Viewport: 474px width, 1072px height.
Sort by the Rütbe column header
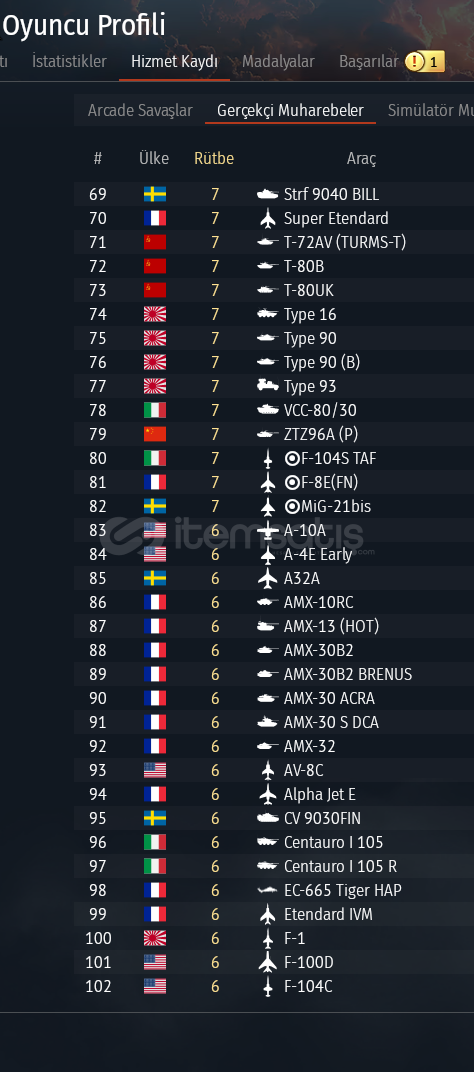(x=214, y=159)
